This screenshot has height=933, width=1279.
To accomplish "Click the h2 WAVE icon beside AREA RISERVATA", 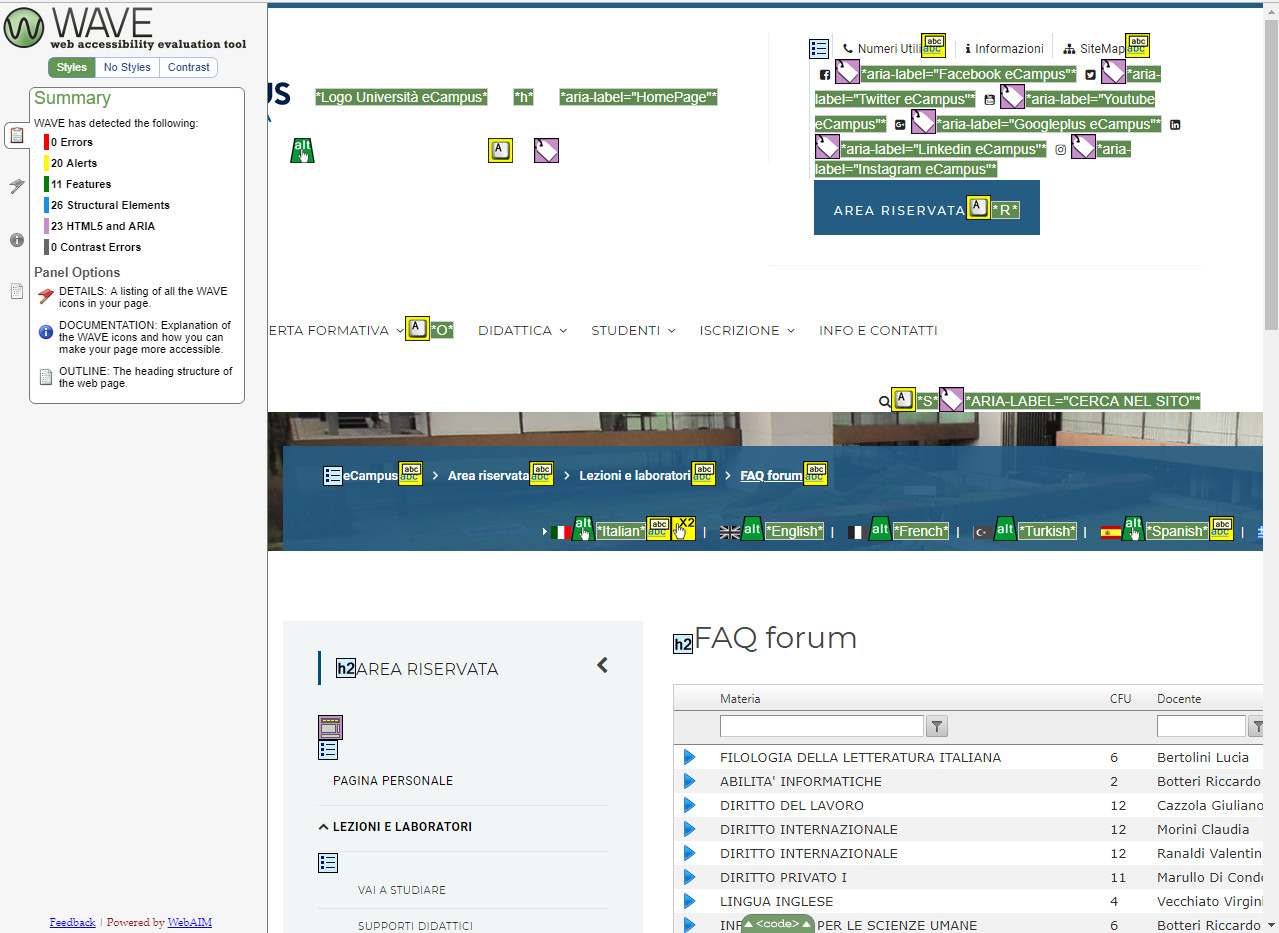I will tap(346, 669).
